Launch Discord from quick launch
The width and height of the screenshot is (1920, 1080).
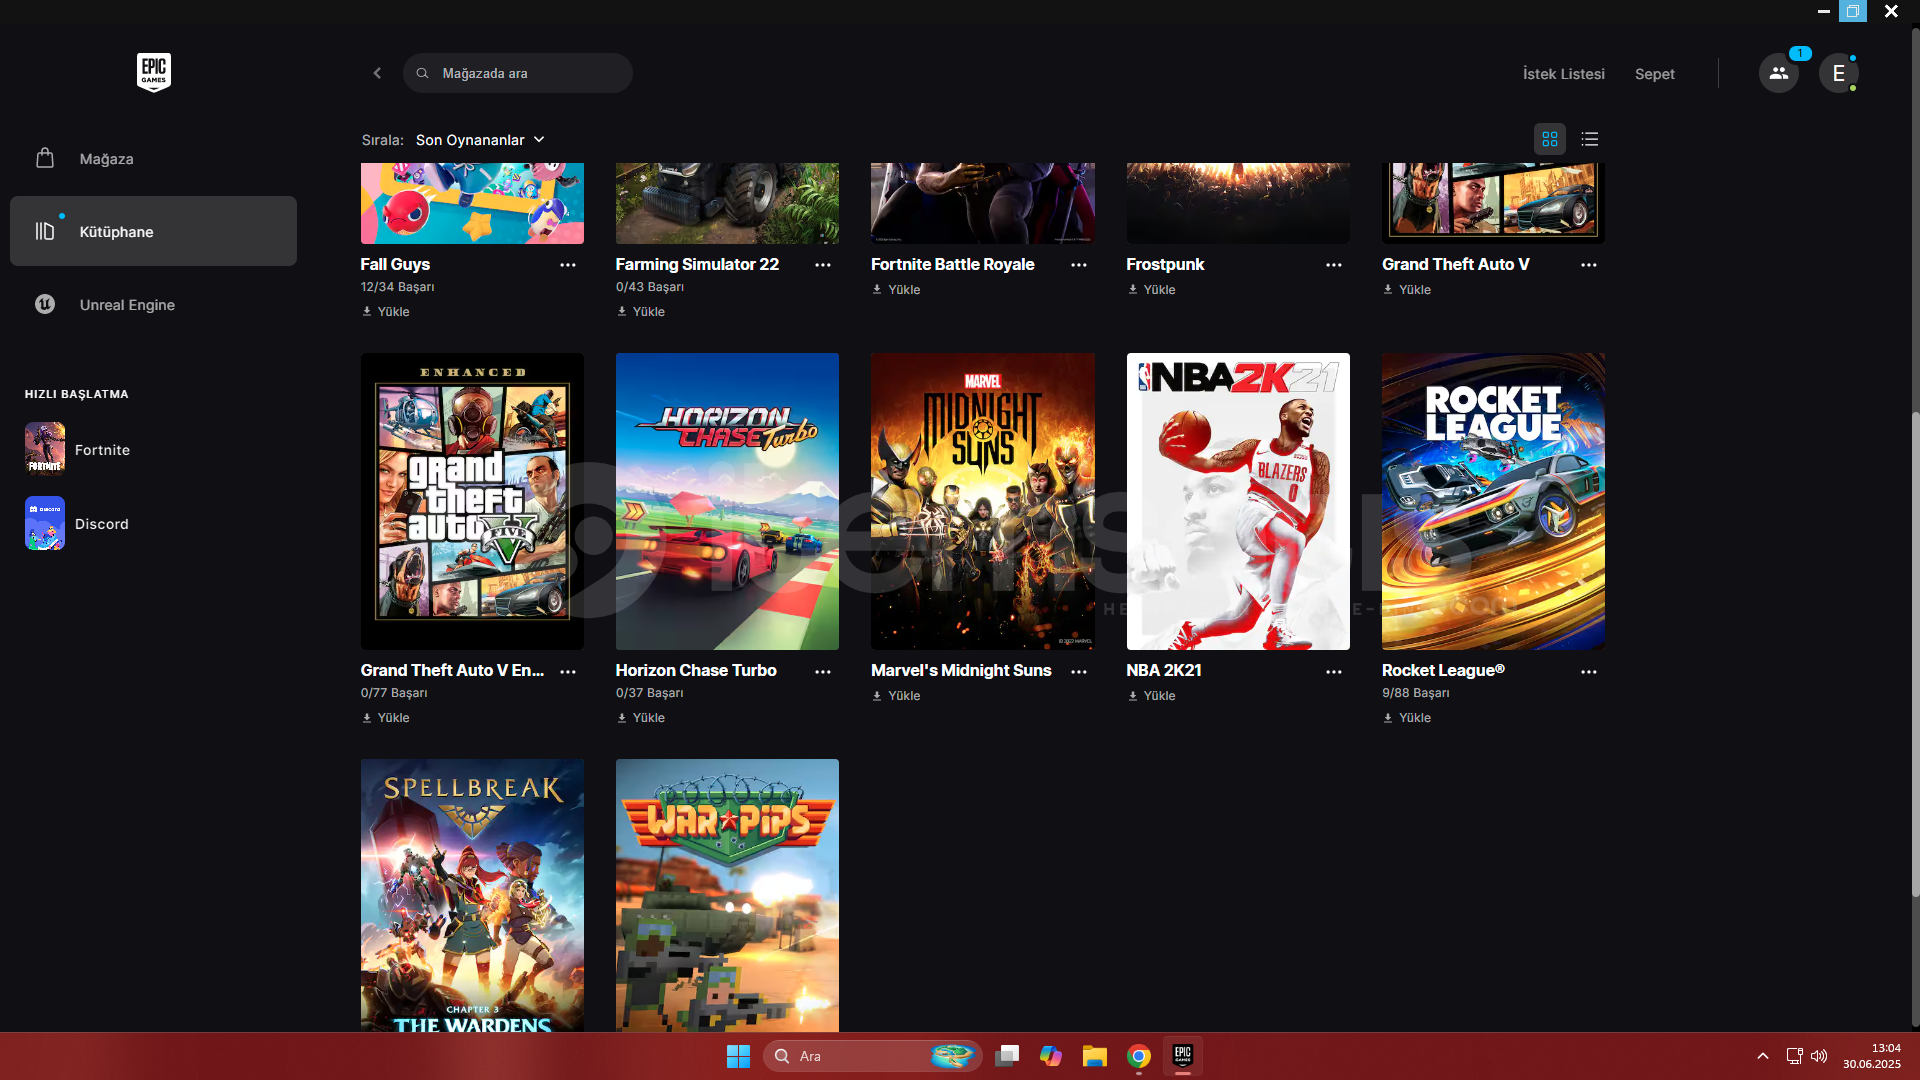(x=78, y=523)
